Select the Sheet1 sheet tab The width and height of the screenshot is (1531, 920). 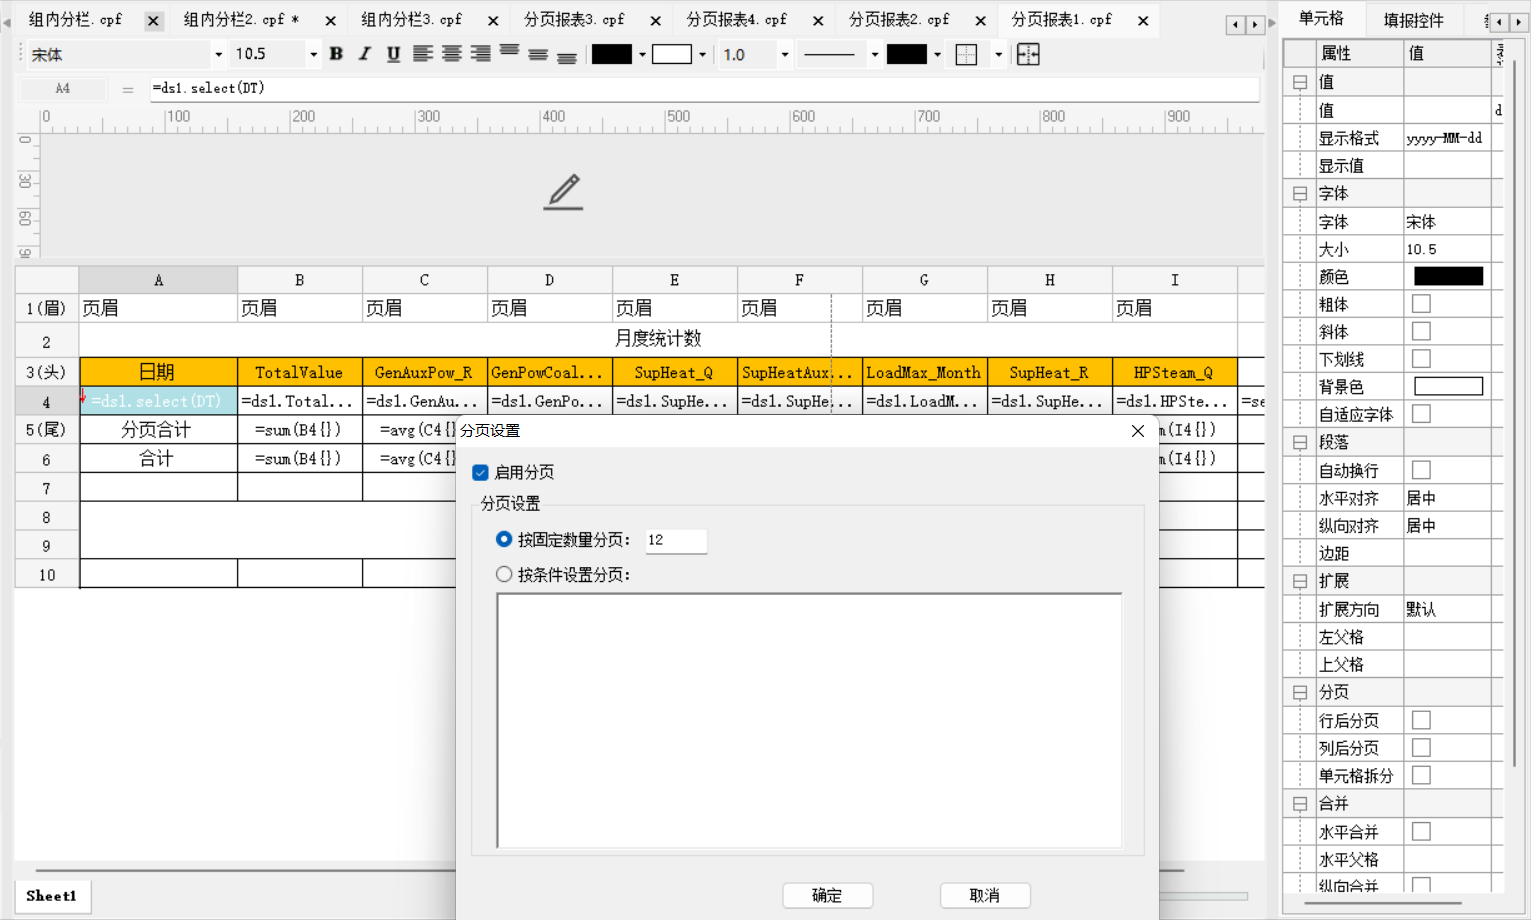[52, 896]
